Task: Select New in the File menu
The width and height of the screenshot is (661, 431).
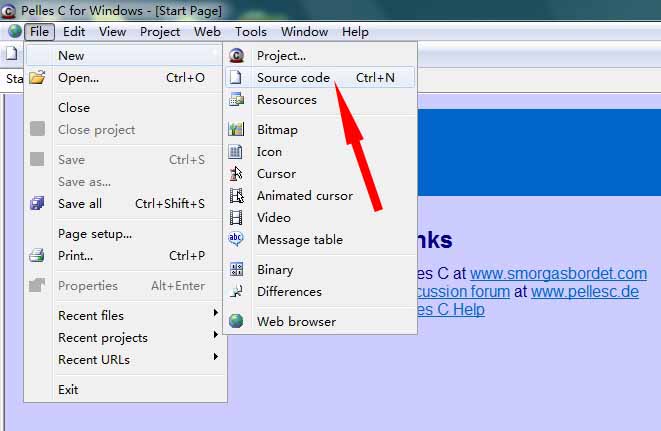Action: pos(124,56)
